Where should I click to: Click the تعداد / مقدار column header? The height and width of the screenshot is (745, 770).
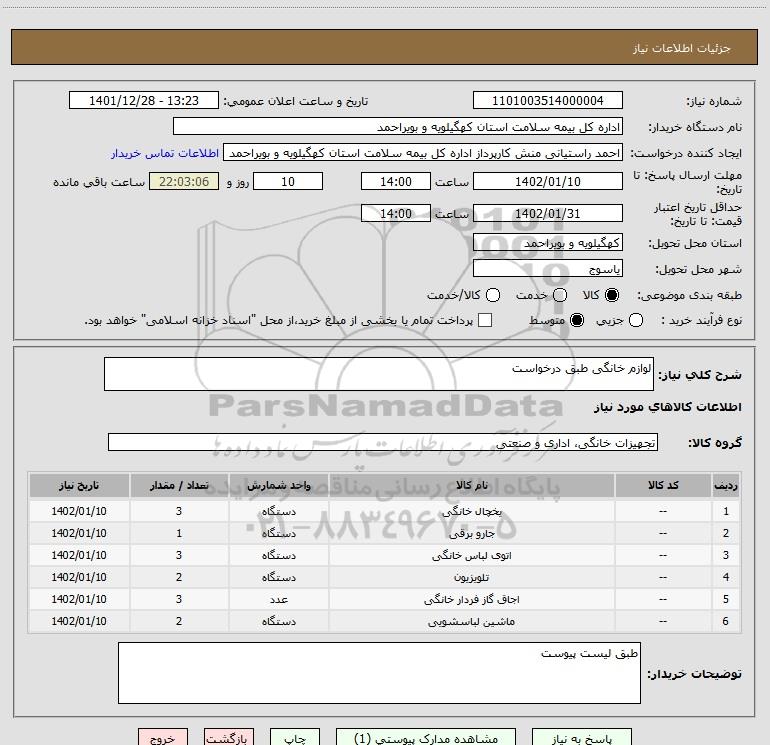coord(179,485)
